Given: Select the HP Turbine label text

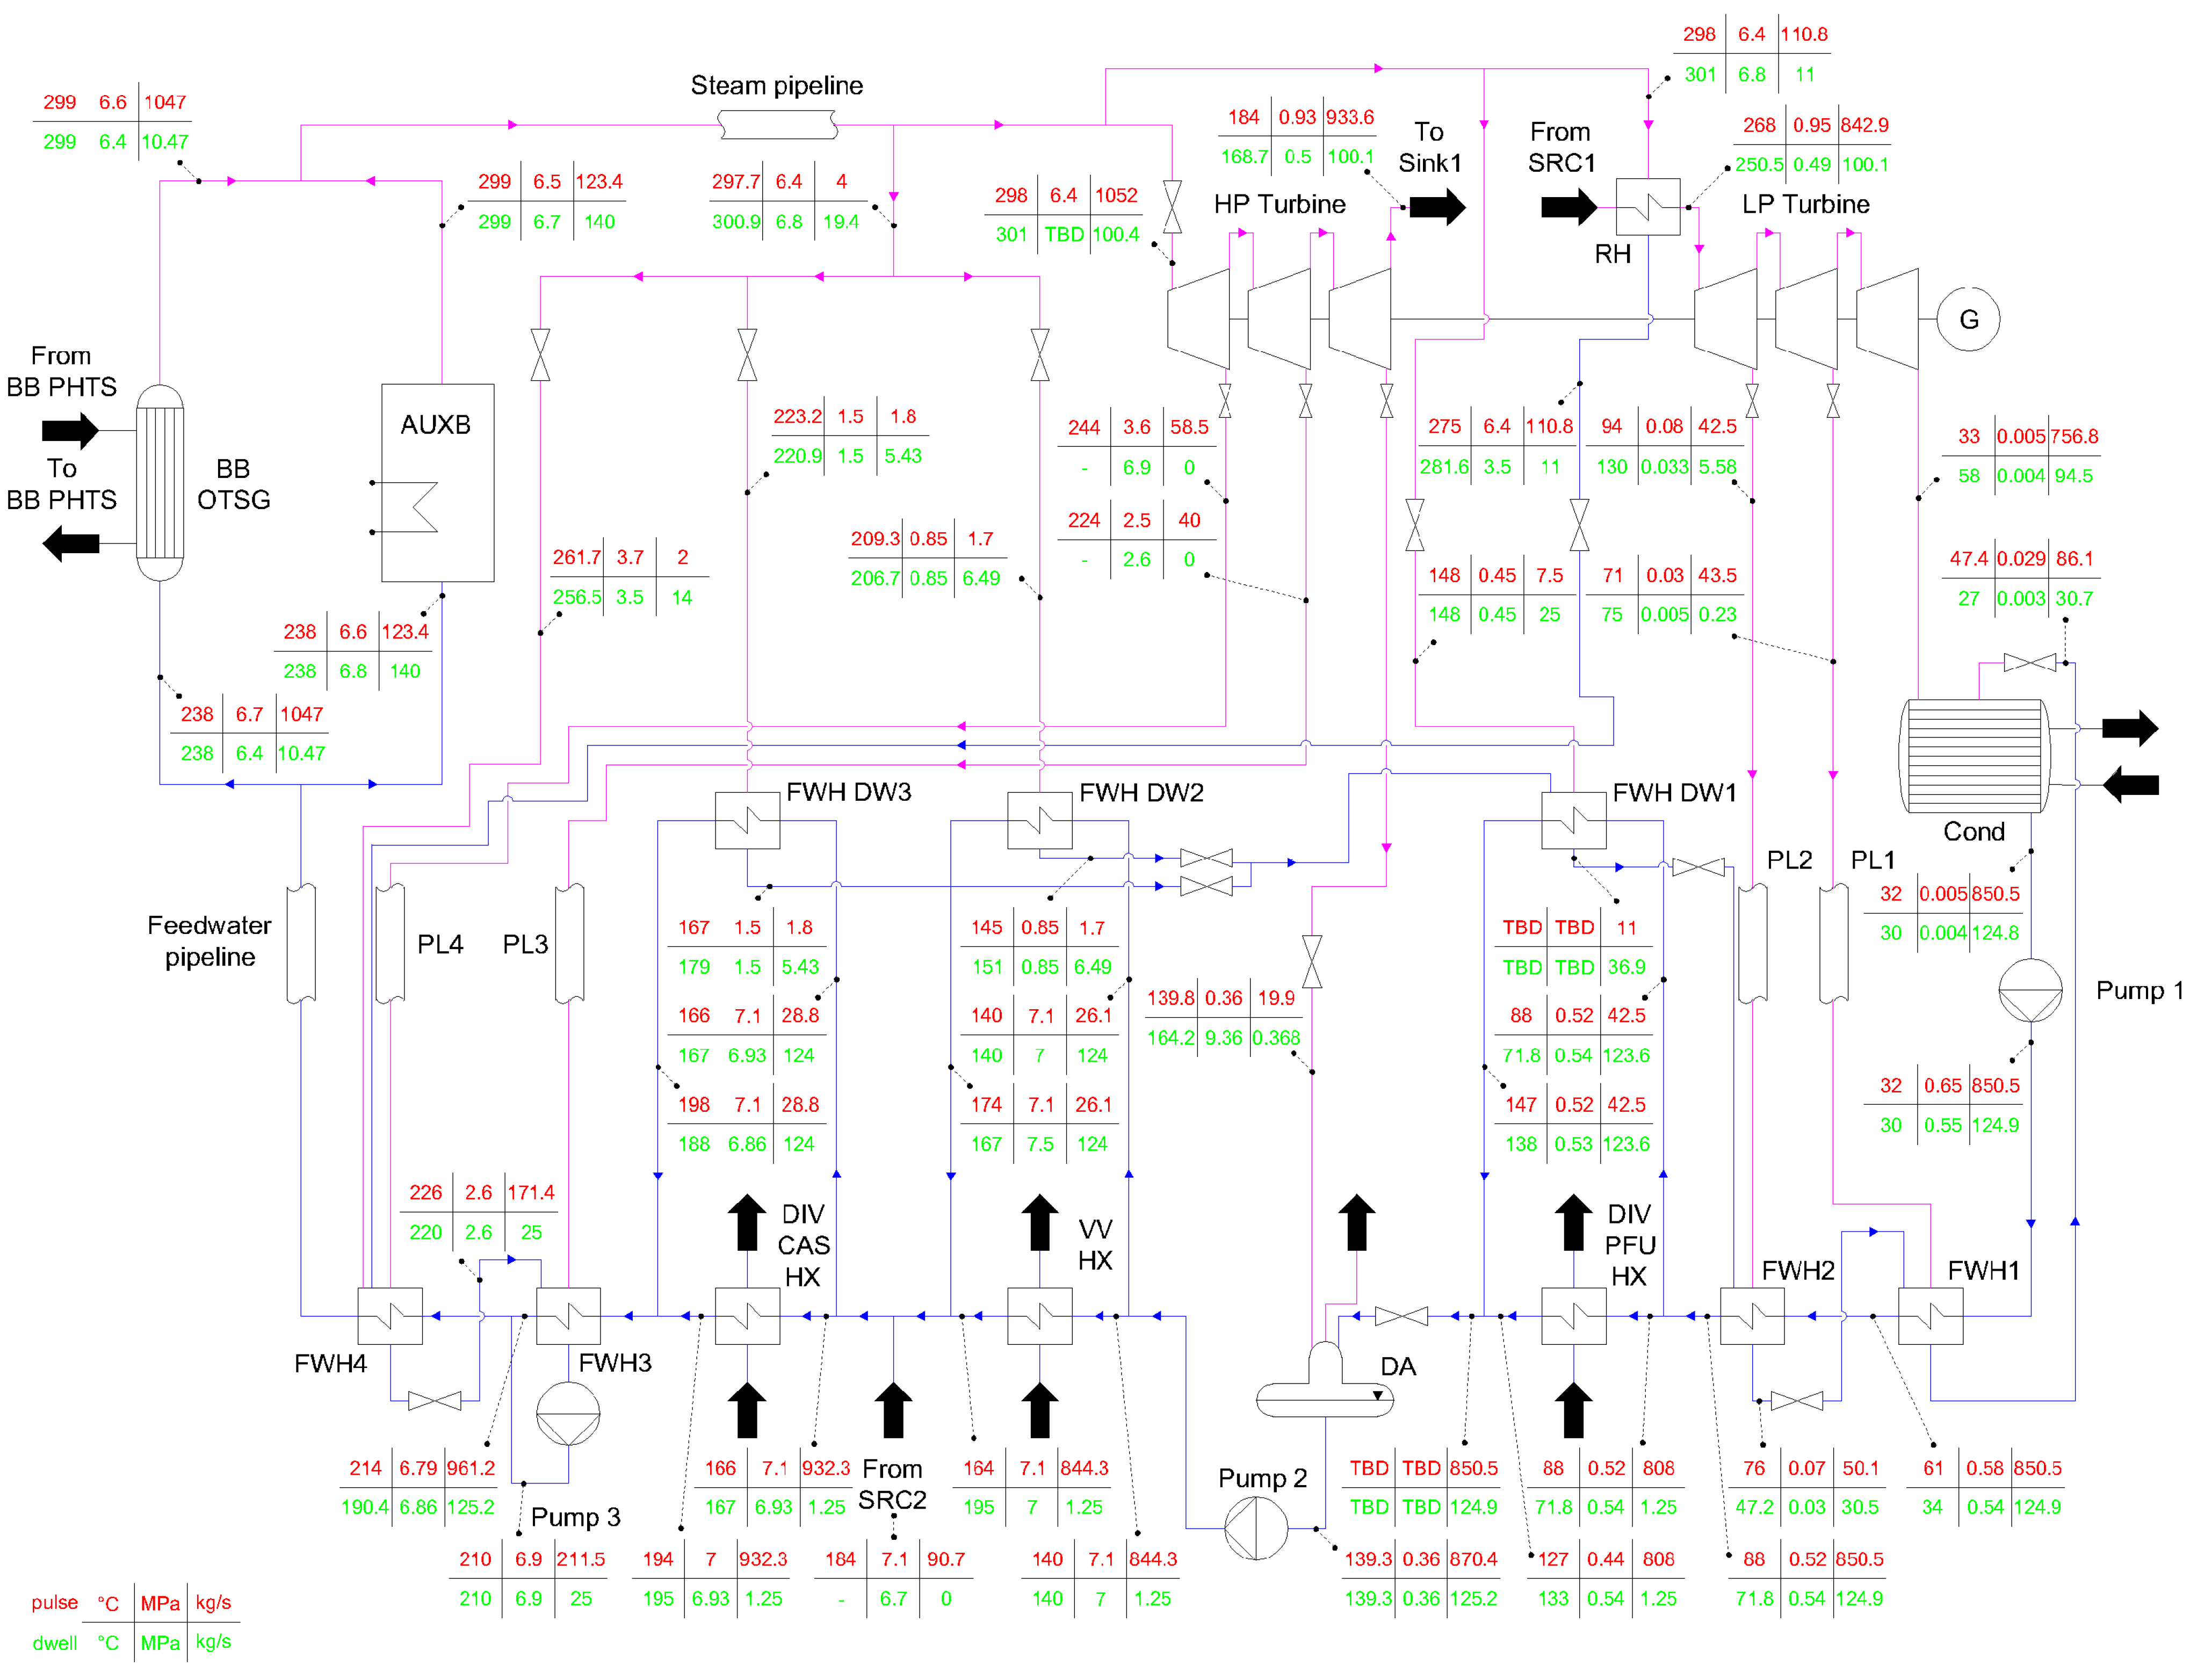Looking at the screenshot, I should tap(1279, 204).
